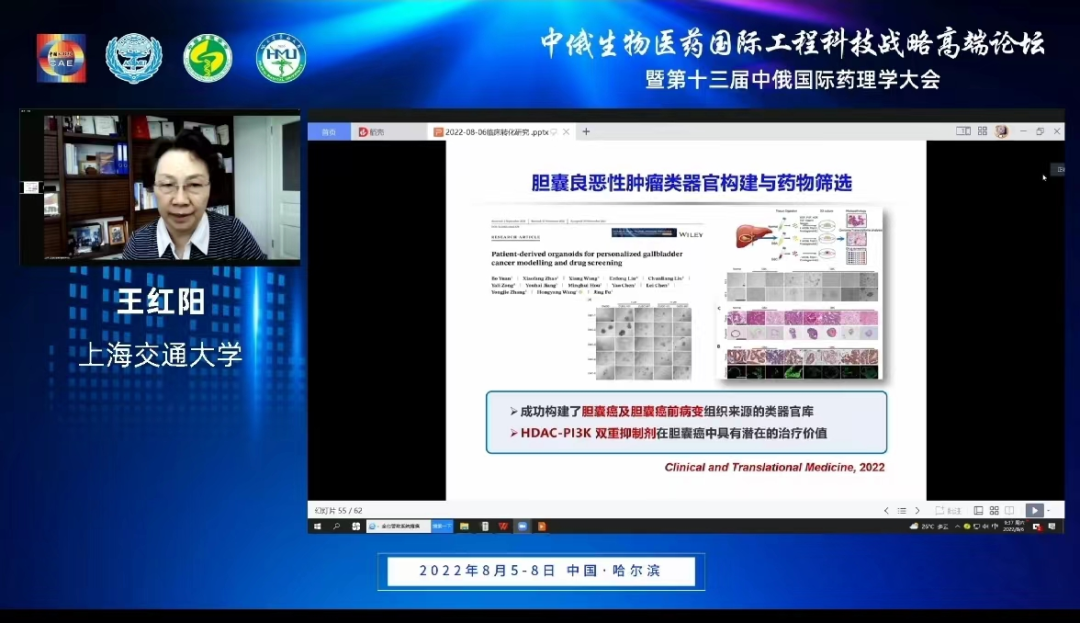Switch to the 首页 home tab
This screenshot has width=1080, height=623.
tap(329, 131)
